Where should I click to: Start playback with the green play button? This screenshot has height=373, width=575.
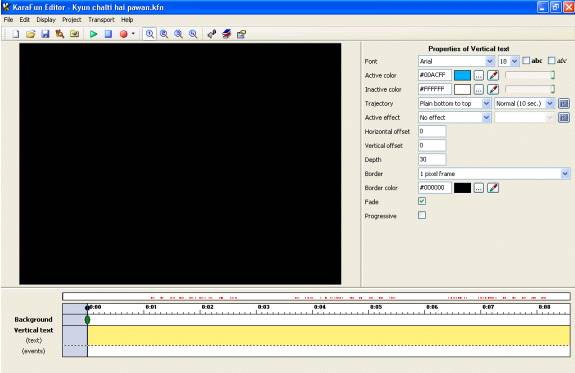click(94, 34)
